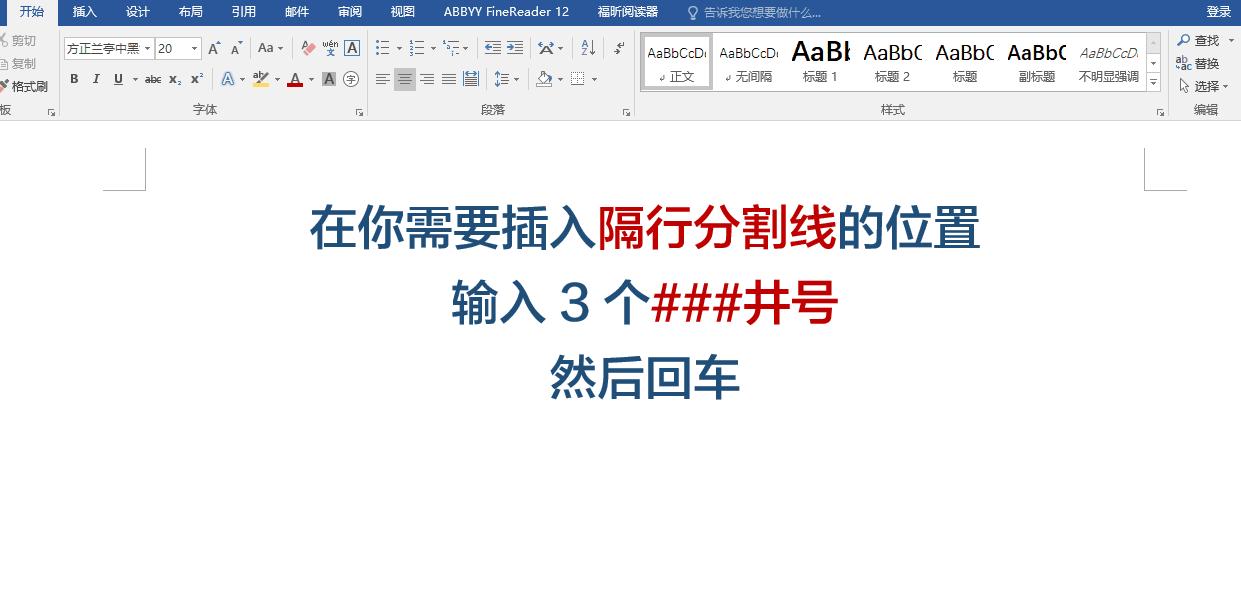This screenshot has height=603, width=1241.
Task: Switch to the 插入 ribbon tab
Action: [x=84, y=12]
